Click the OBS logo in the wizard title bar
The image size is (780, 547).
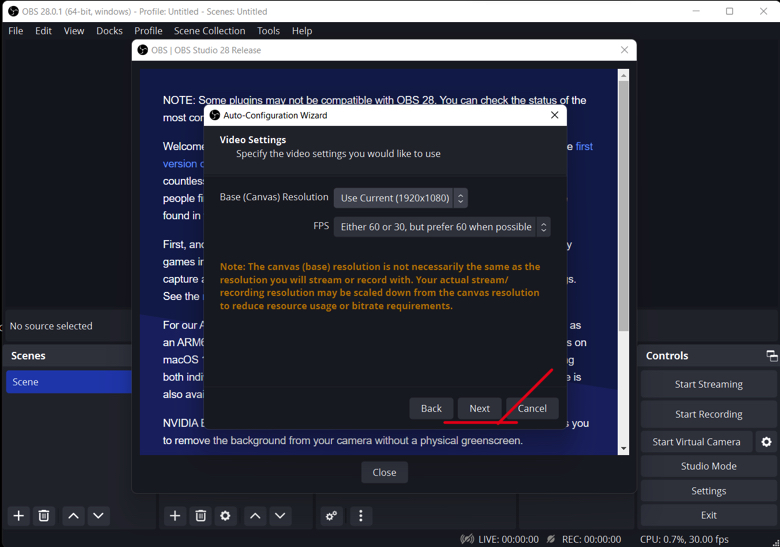click(x=215, y=115)
